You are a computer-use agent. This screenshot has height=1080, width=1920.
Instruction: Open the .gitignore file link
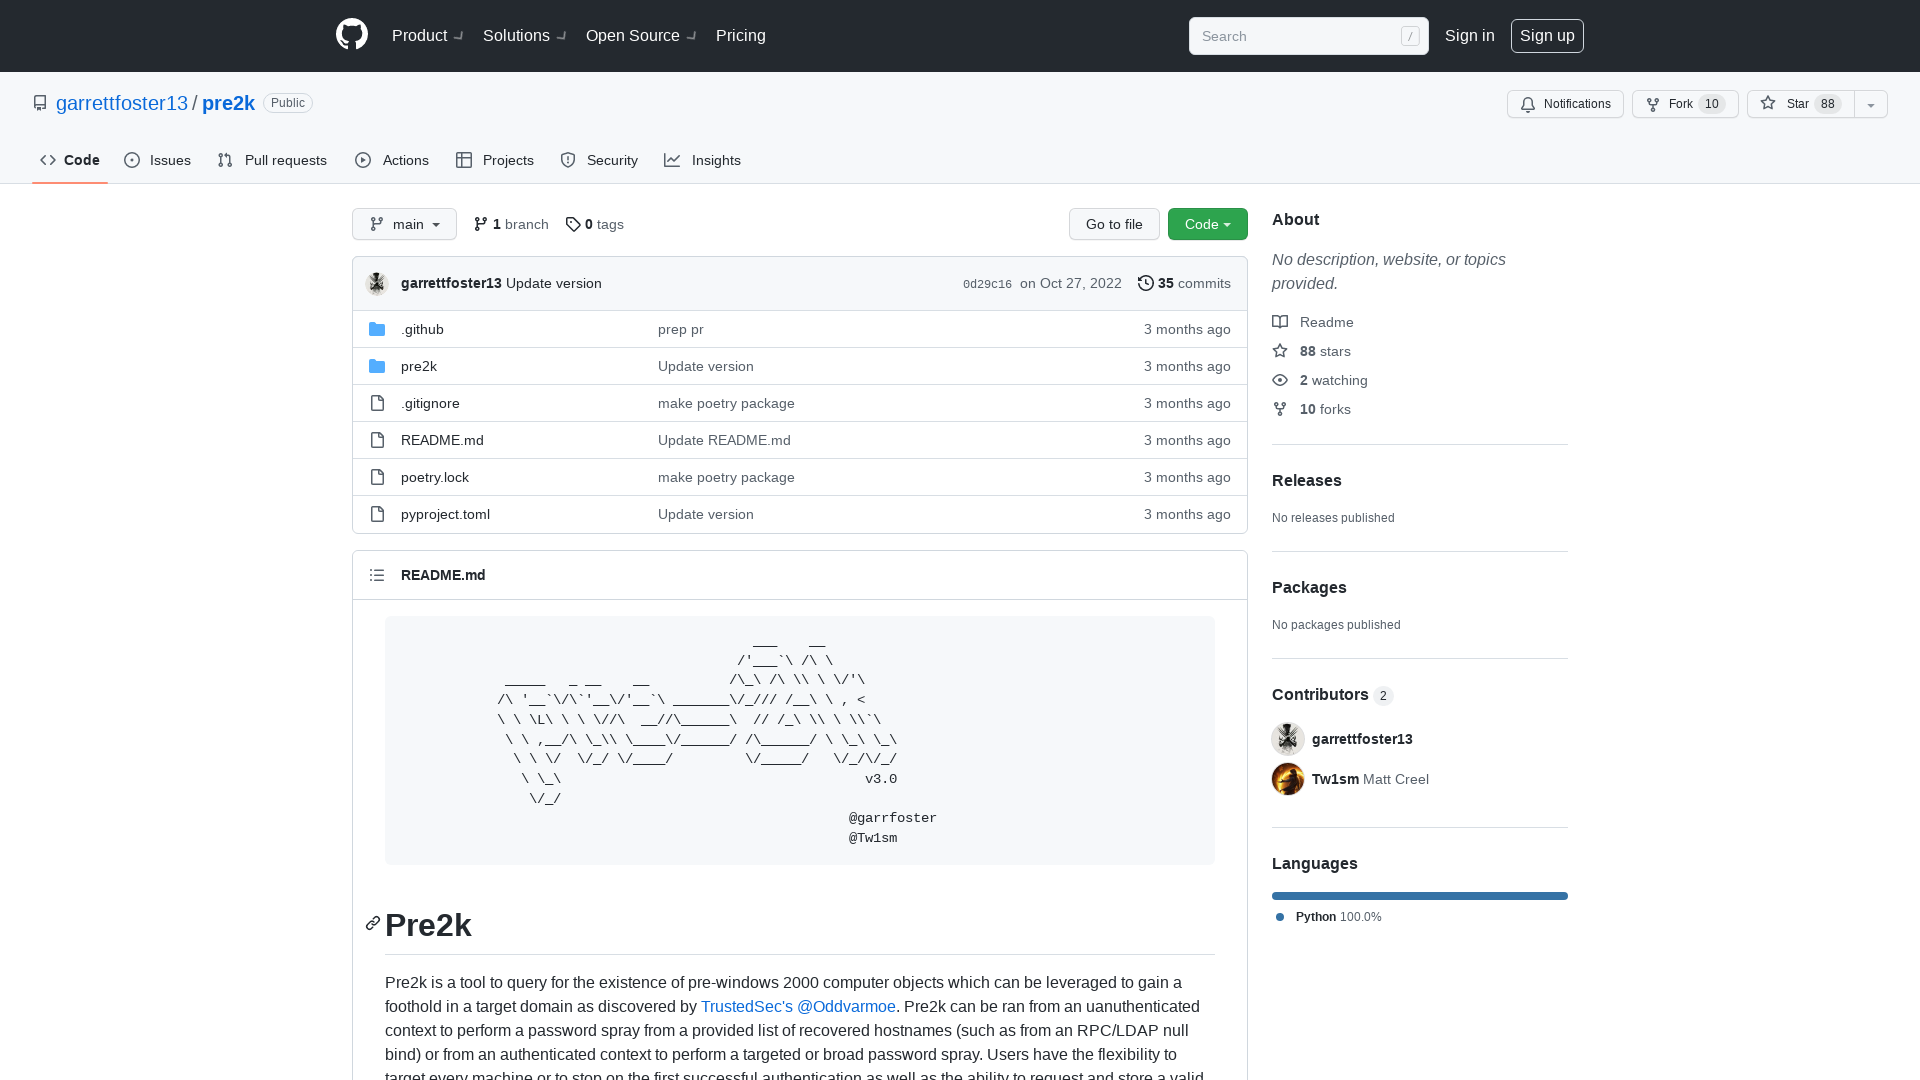[x=430, y=403]
